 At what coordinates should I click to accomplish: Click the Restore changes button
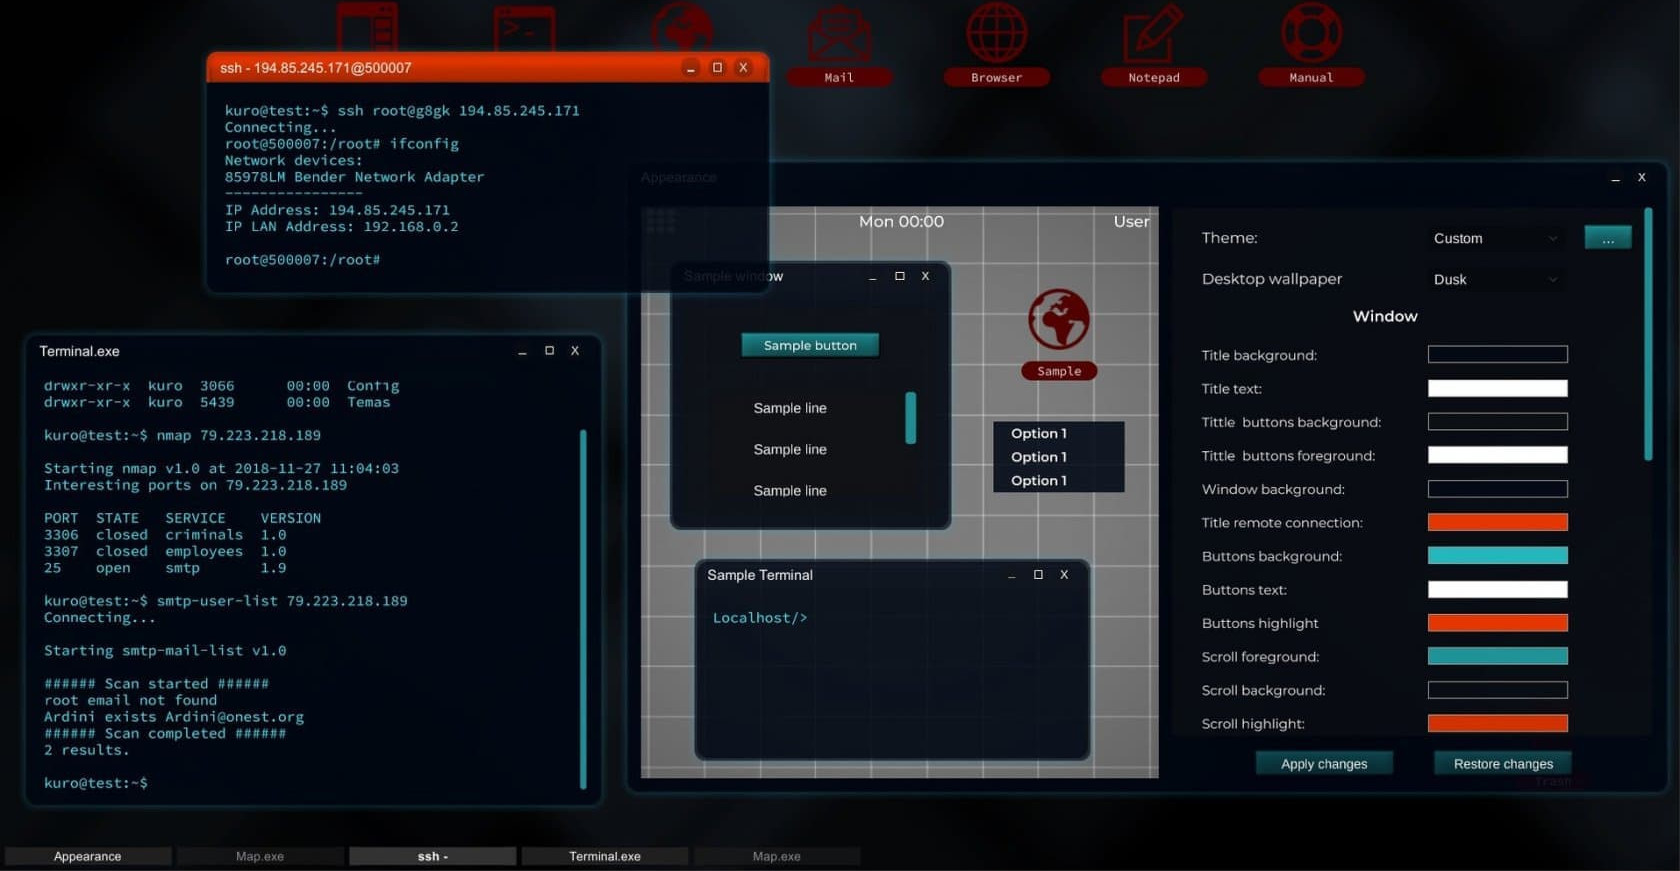1502,763
